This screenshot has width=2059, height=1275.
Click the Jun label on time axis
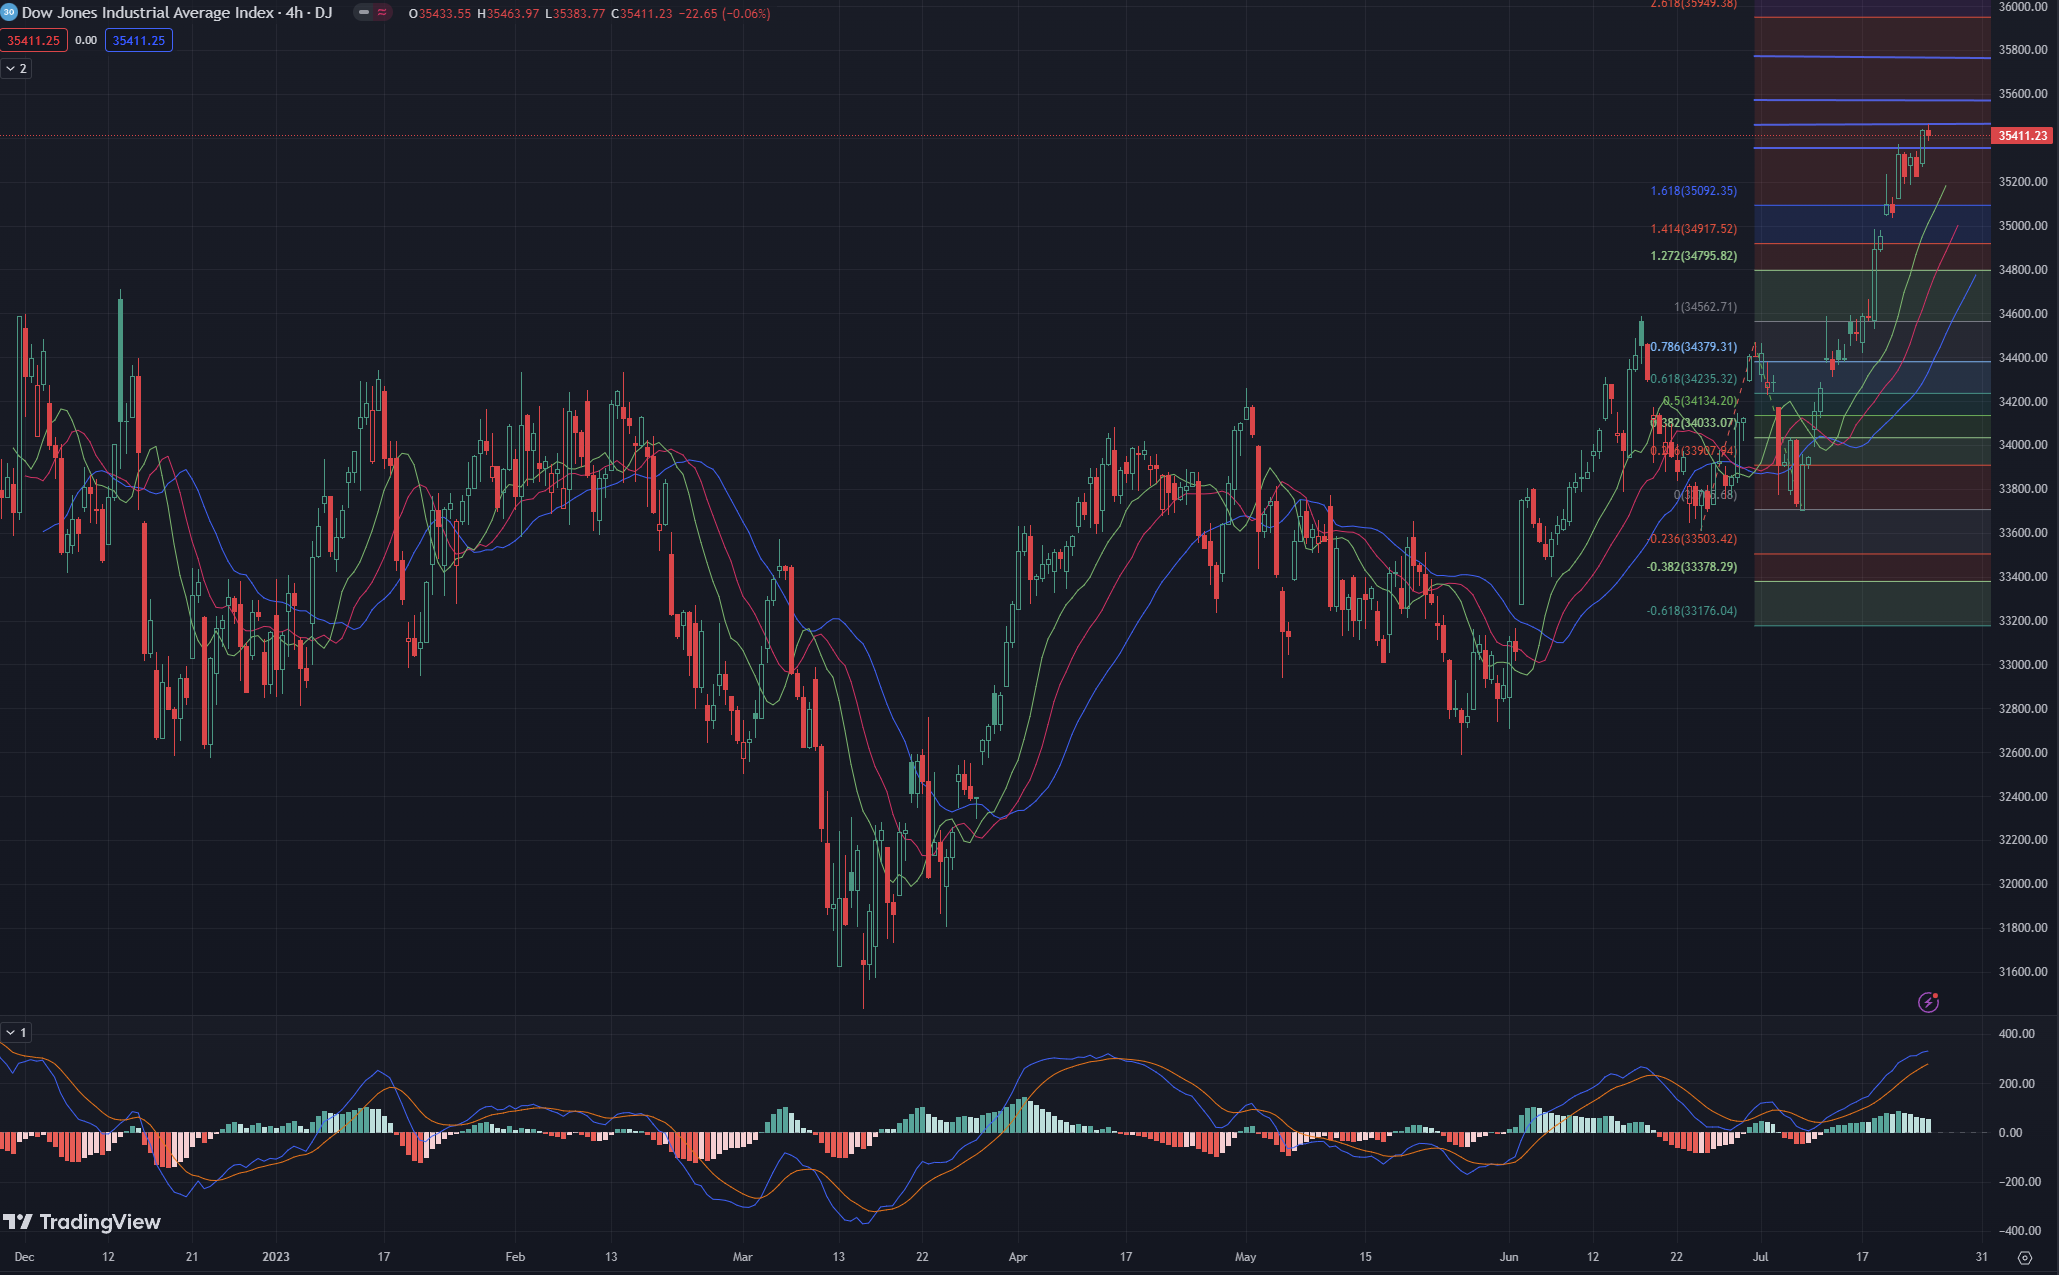(1508, 1257)
